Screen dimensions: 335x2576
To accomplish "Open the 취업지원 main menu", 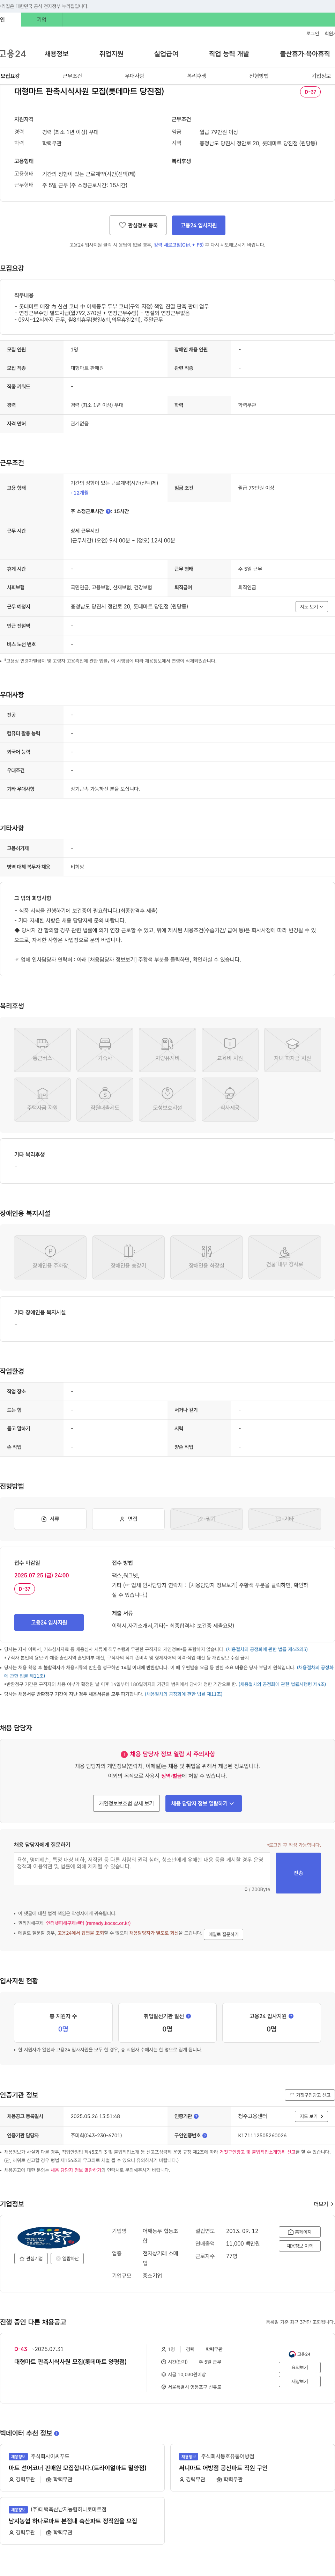I will pos(111,54).
